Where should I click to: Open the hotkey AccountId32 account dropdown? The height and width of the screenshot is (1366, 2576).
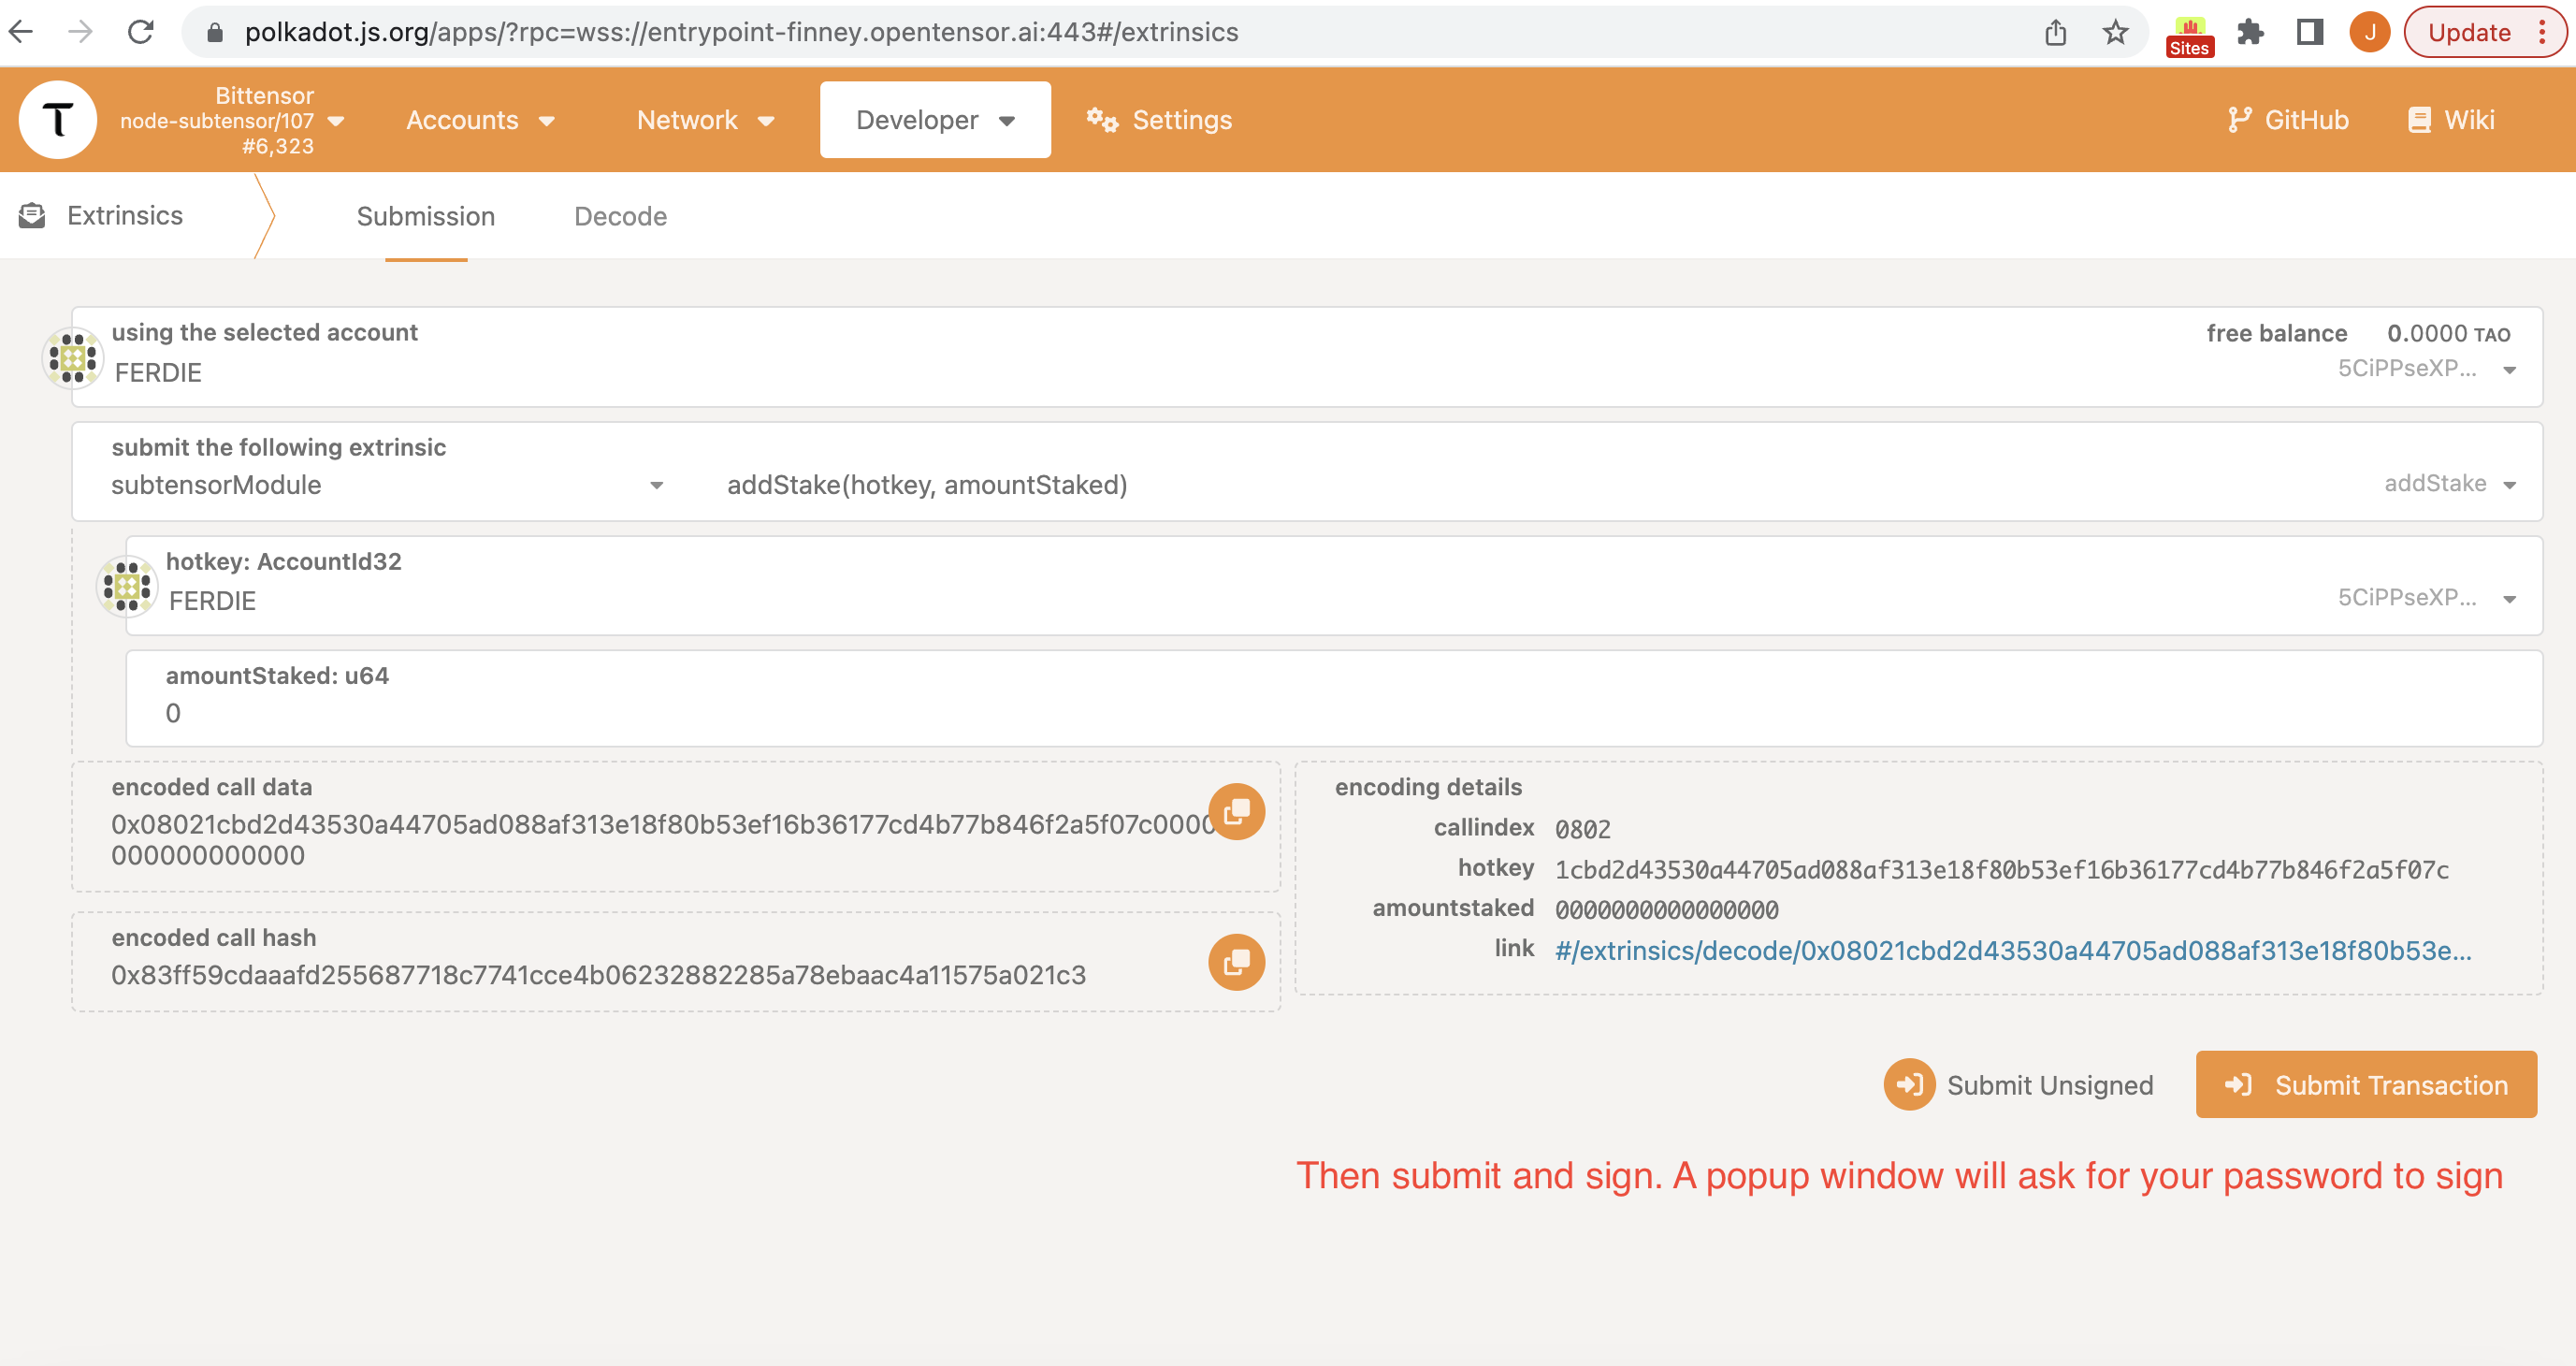[x=2509, y=599]
